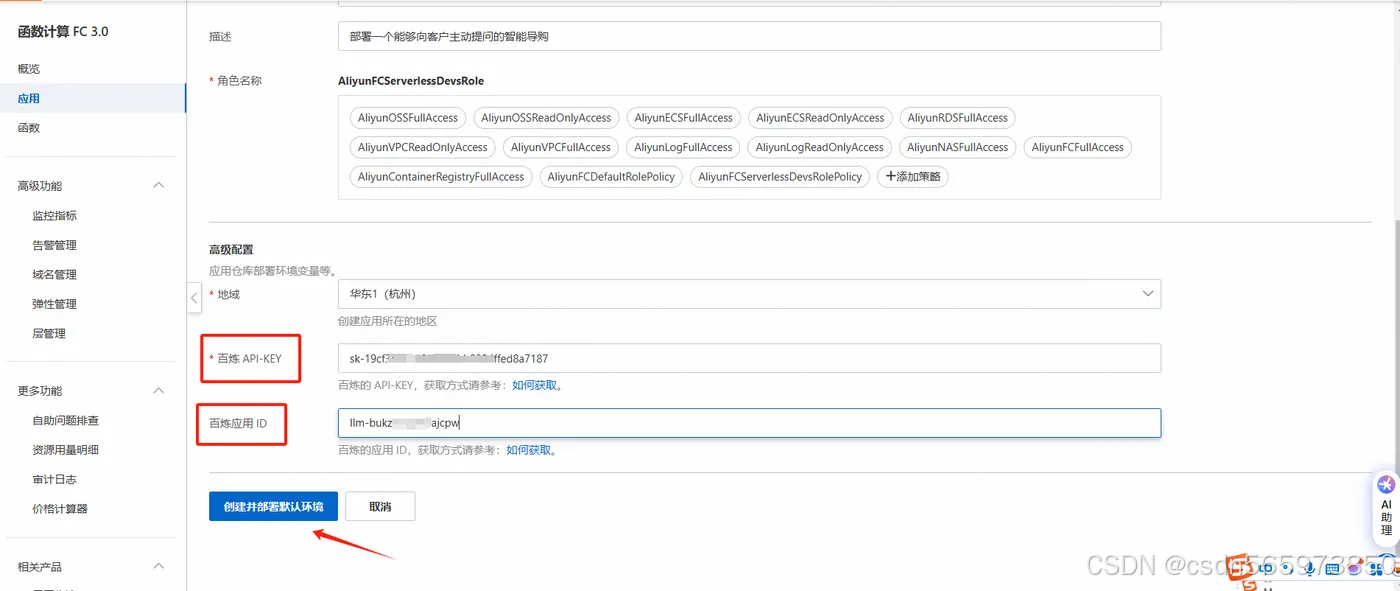Open 函数 in the sidebar

coord(29,128)
